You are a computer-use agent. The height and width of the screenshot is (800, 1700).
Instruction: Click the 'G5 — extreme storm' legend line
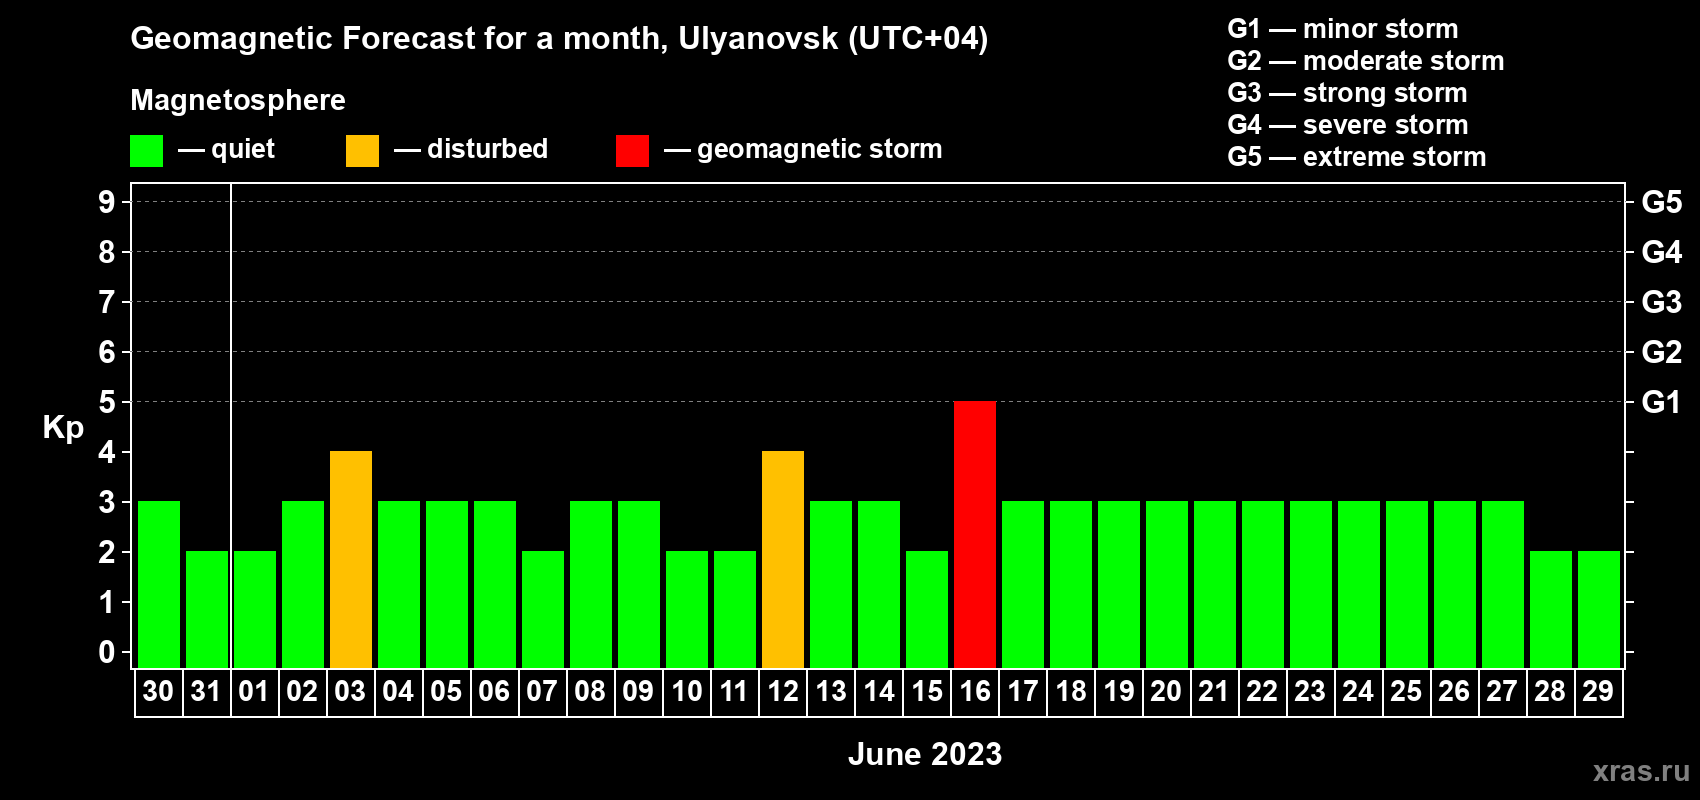[x=1357, y=157]
